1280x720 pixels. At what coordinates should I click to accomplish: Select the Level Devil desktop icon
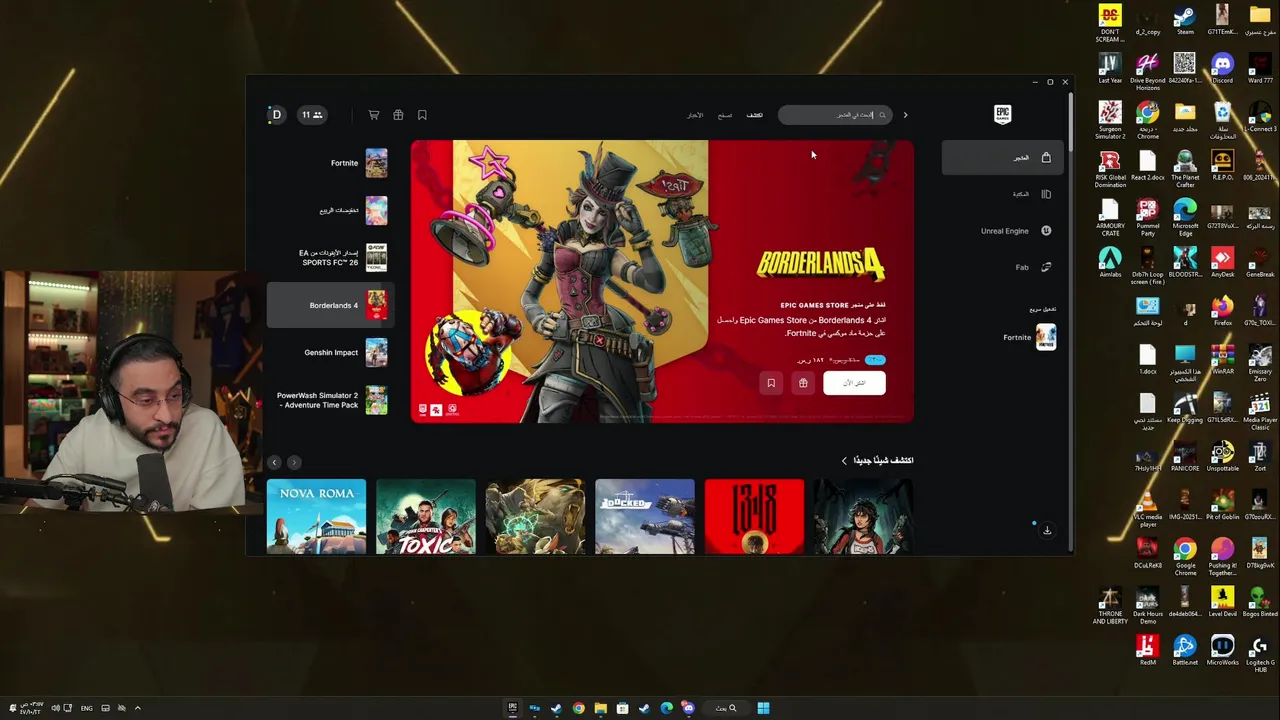click(x=1222, y=602)
